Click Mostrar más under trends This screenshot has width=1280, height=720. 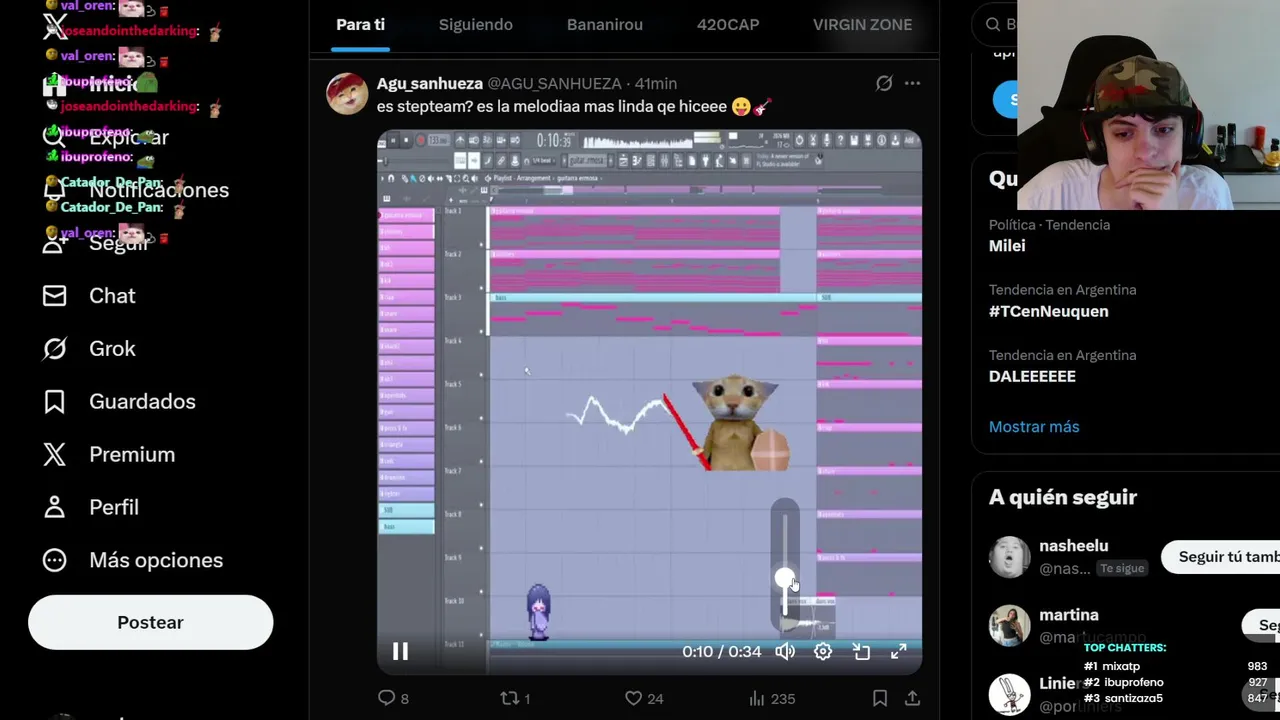point(1034,426)
